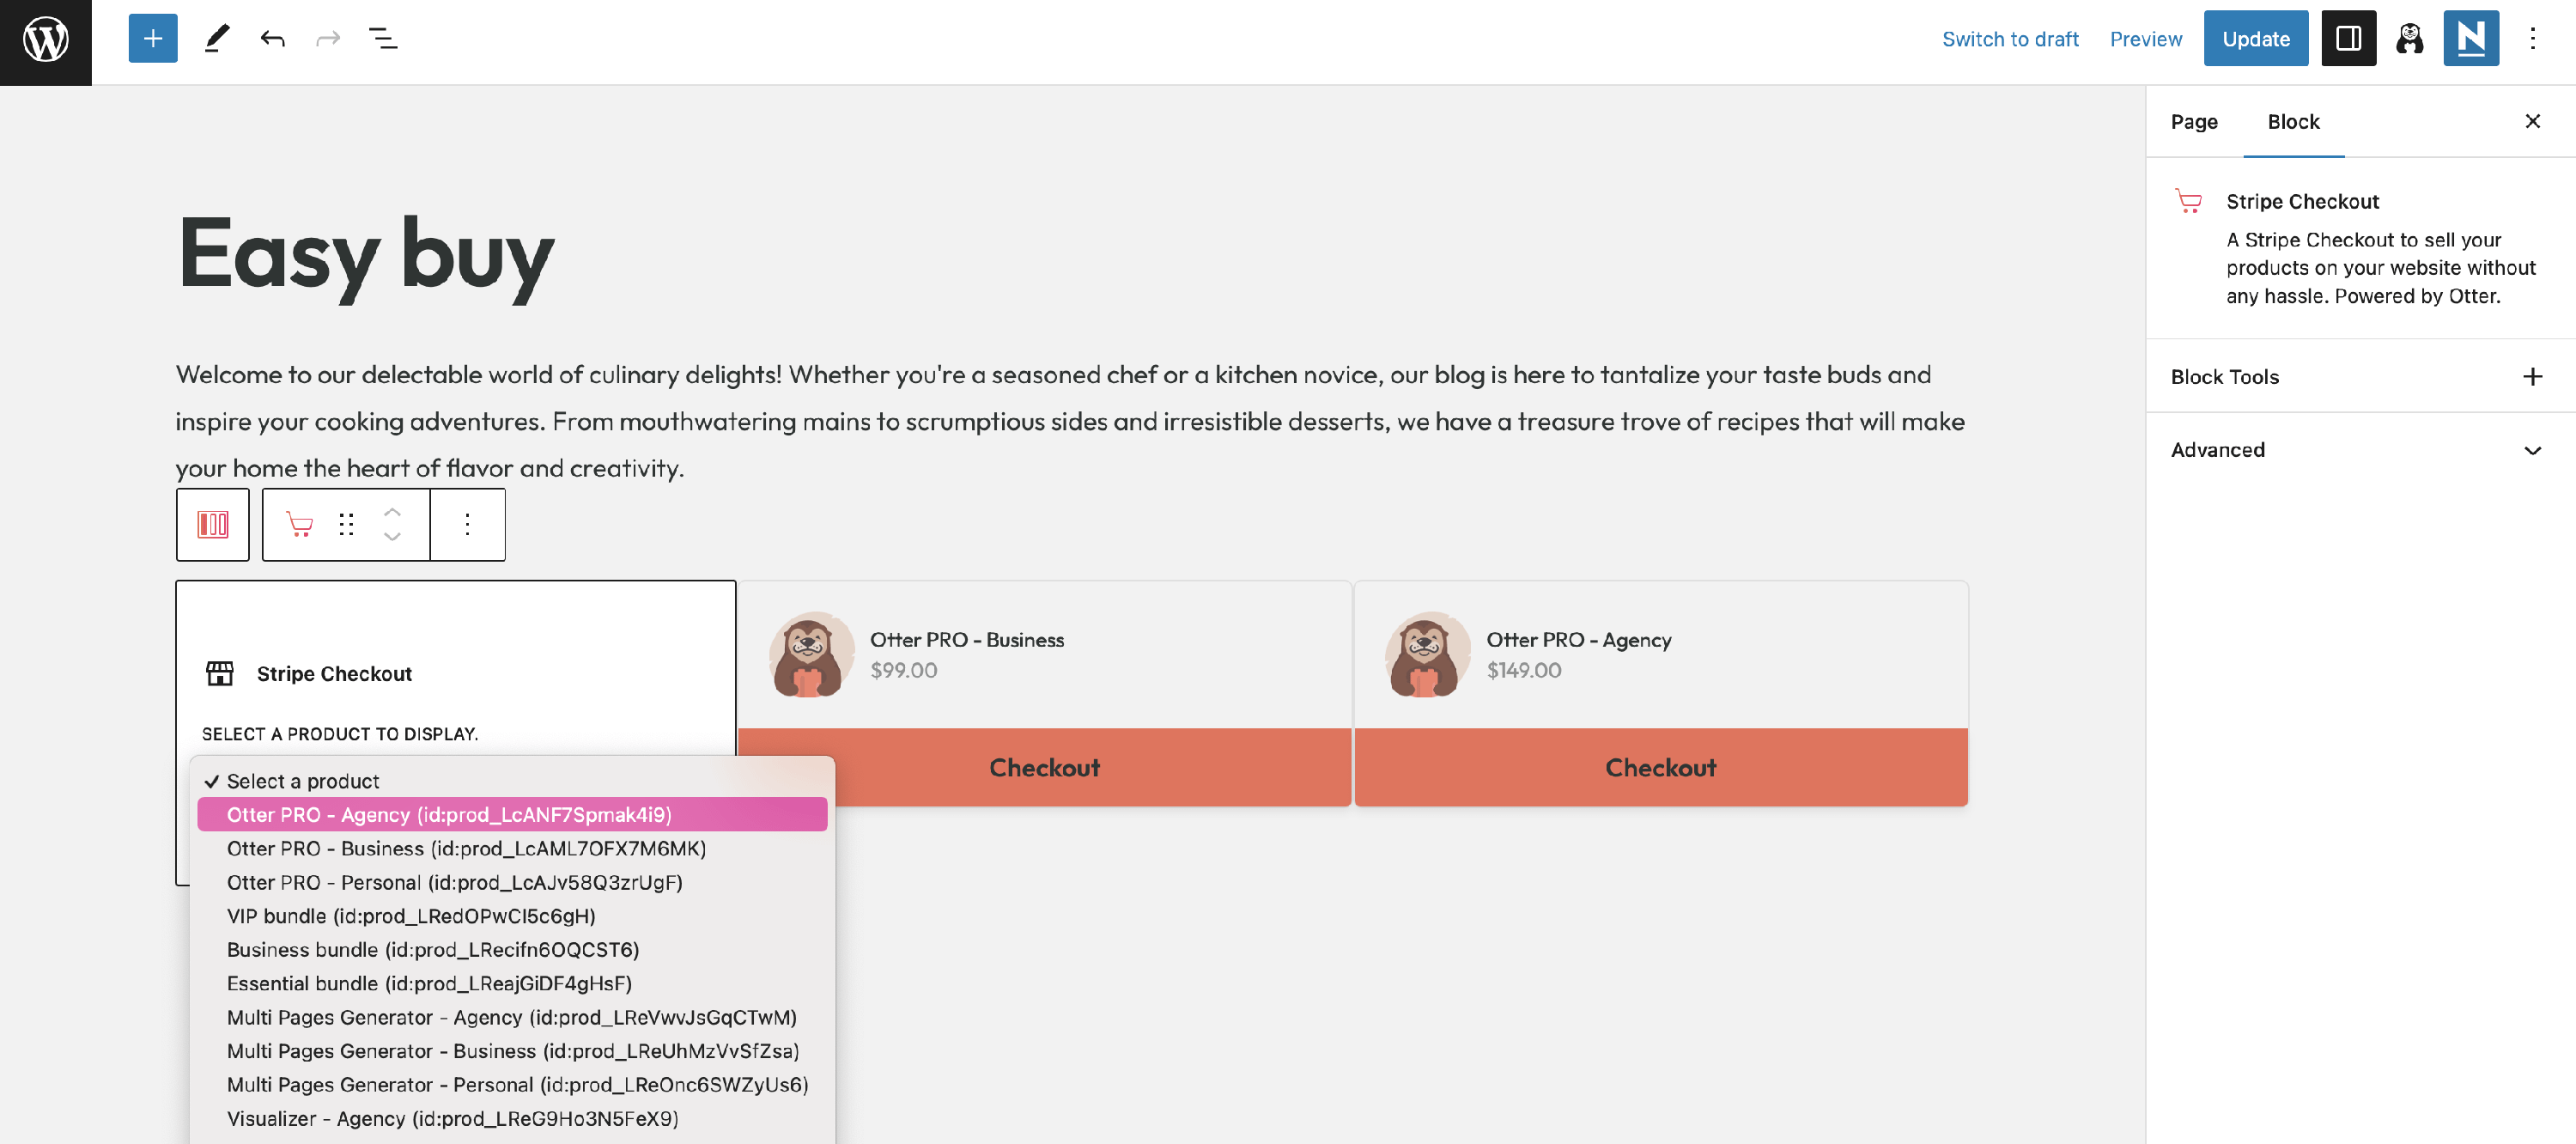Open the Otter penguin plugin icon
Viewport: 2576px width, 1144px height.
tap(2410, 39)
